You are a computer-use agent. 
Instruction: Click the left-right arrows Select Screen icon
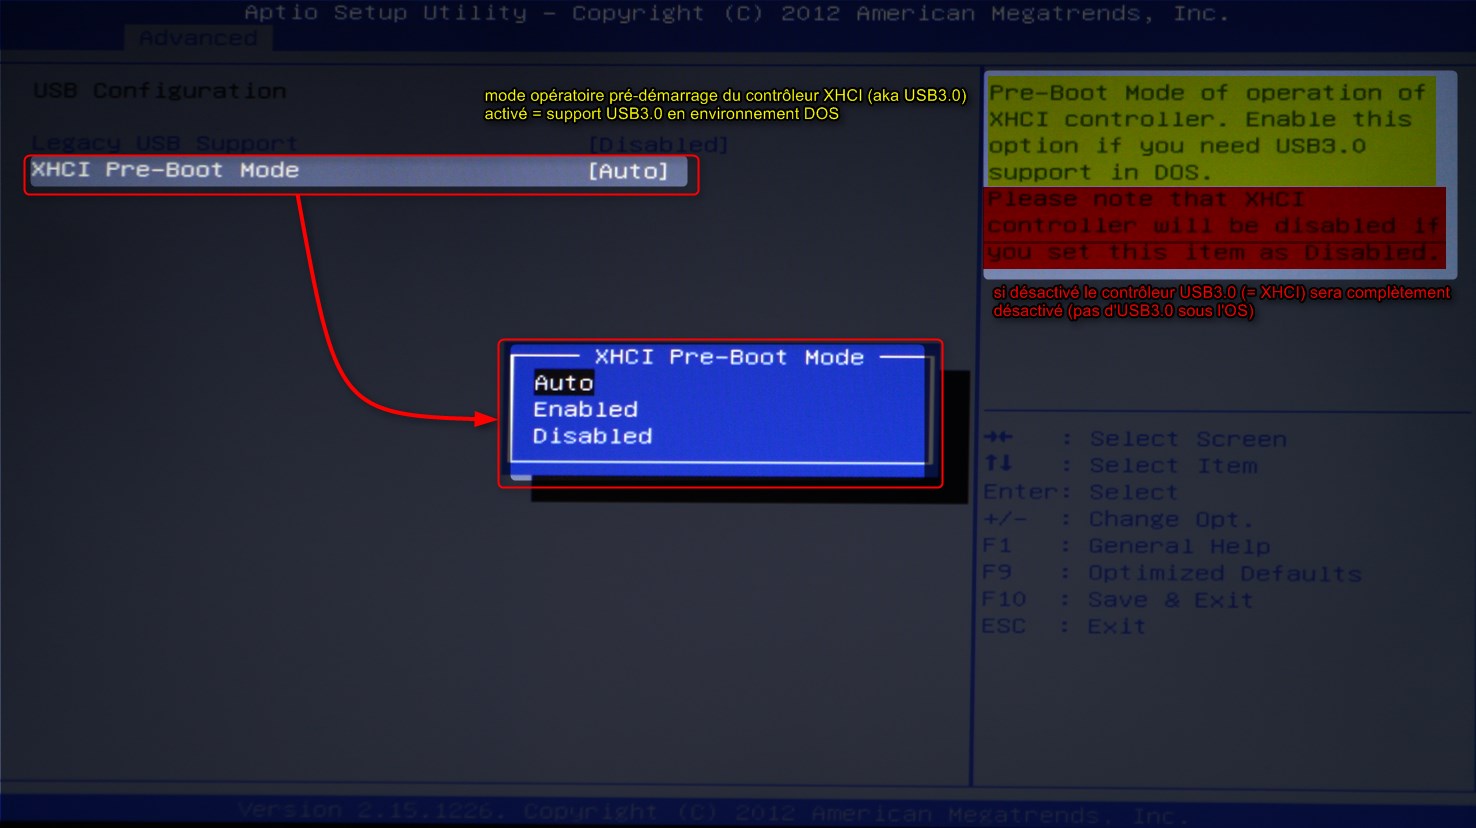998,438
